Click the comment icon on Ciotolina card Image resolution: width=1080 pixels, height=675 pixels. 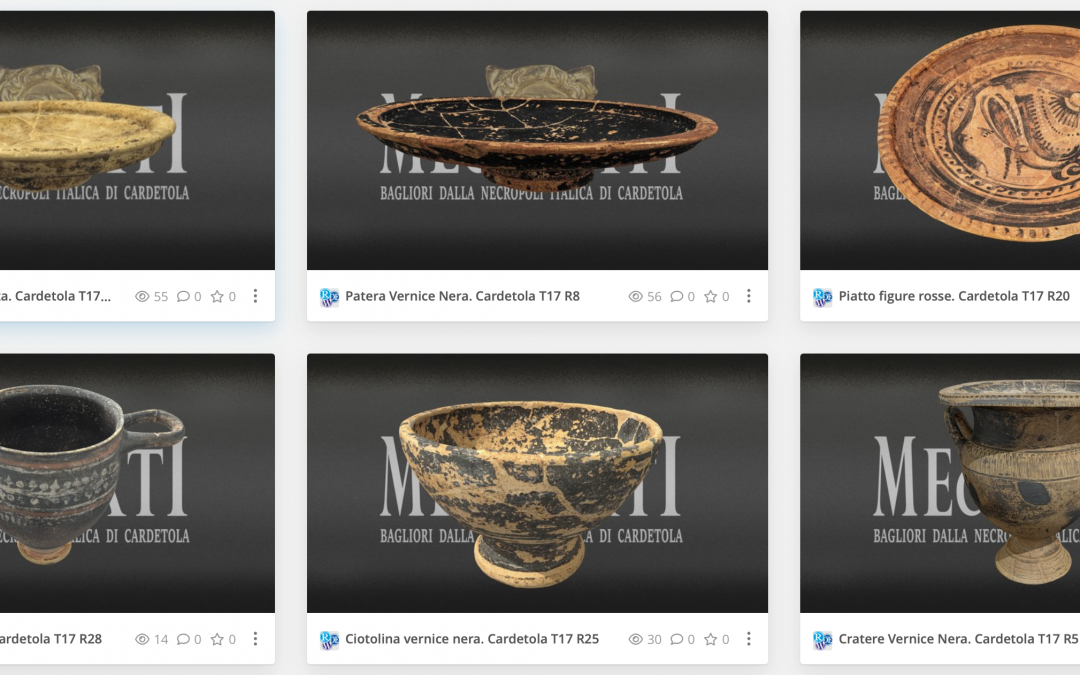click(676, 639)
